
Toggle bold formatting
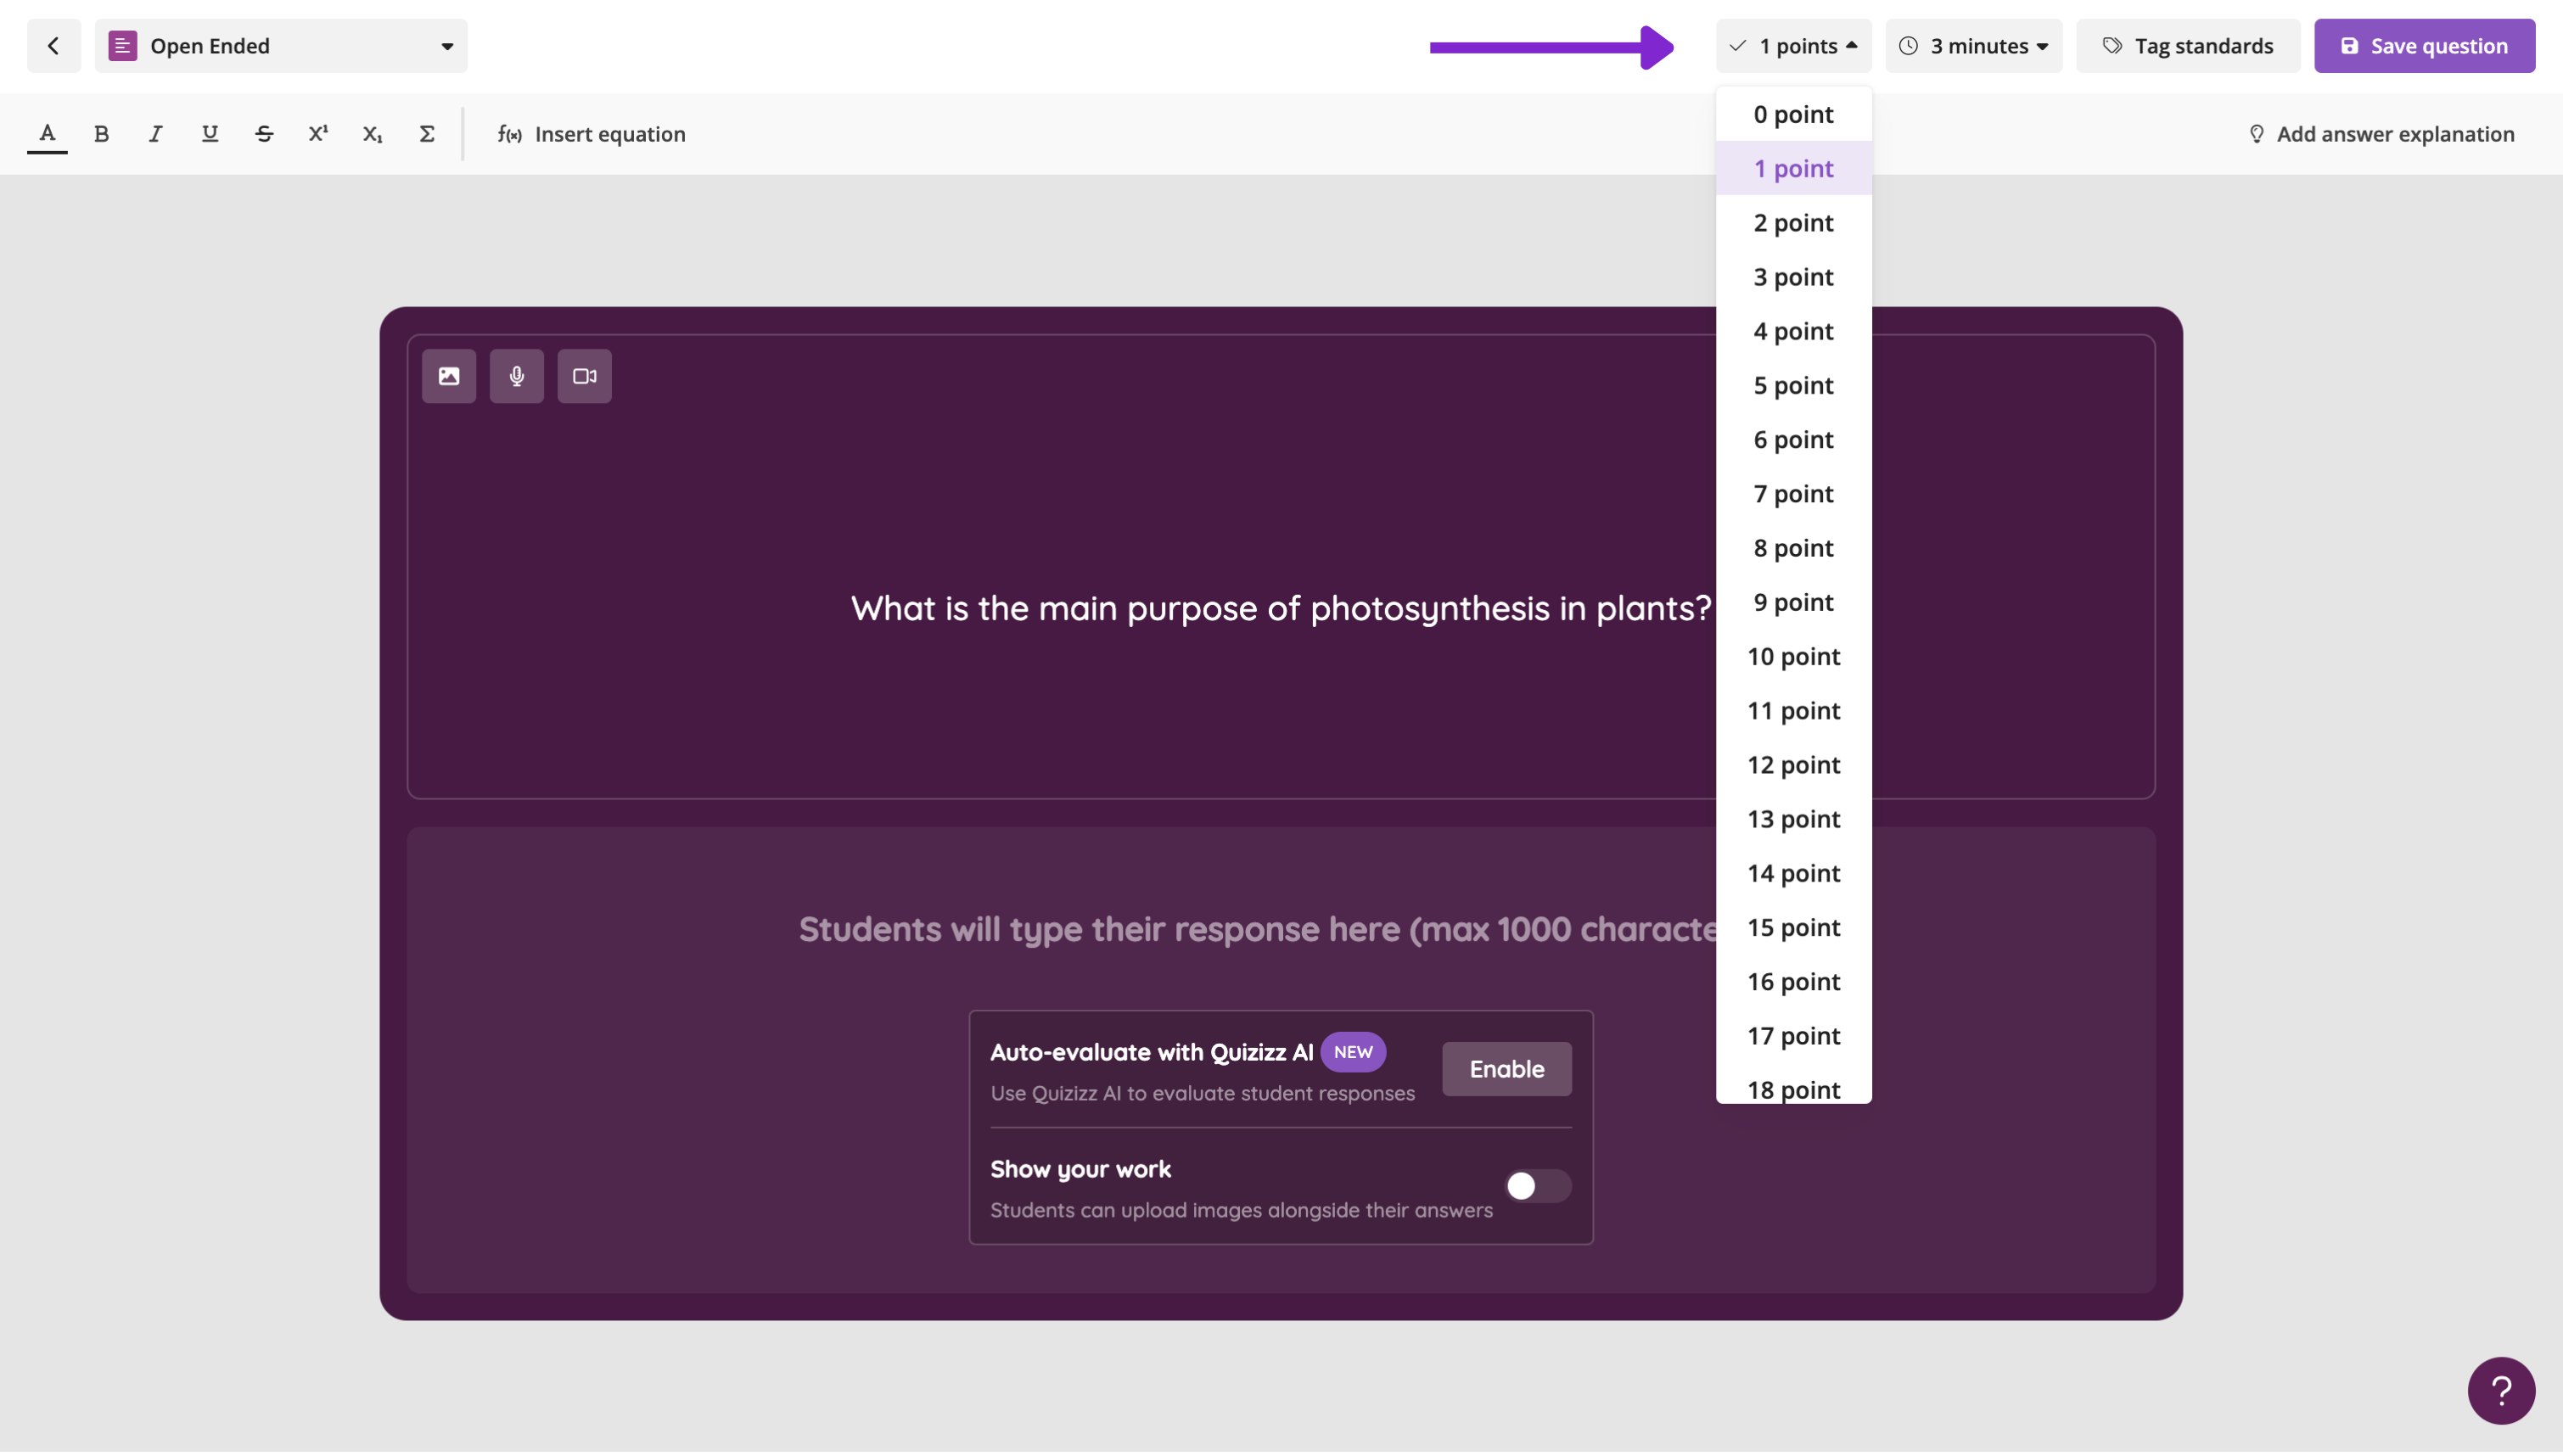(x=101, y=134)
